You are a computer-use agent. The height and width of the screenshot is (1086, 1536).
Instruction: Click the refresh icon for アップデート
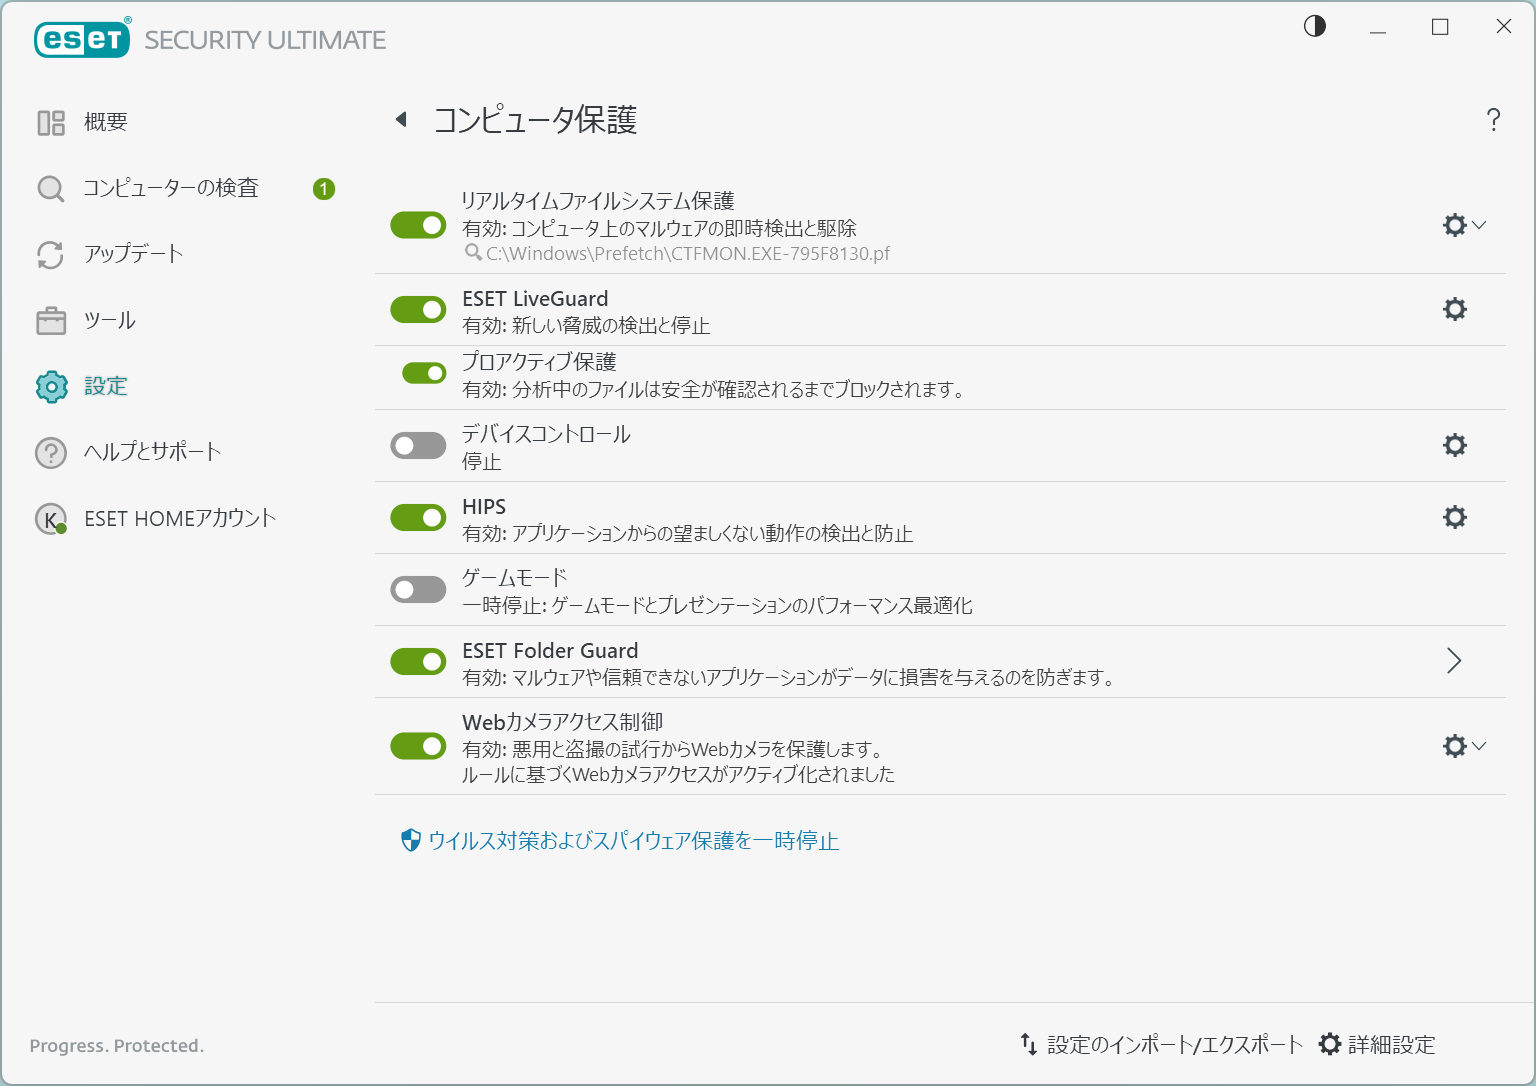pyautogui.click(x=51, y=254)
